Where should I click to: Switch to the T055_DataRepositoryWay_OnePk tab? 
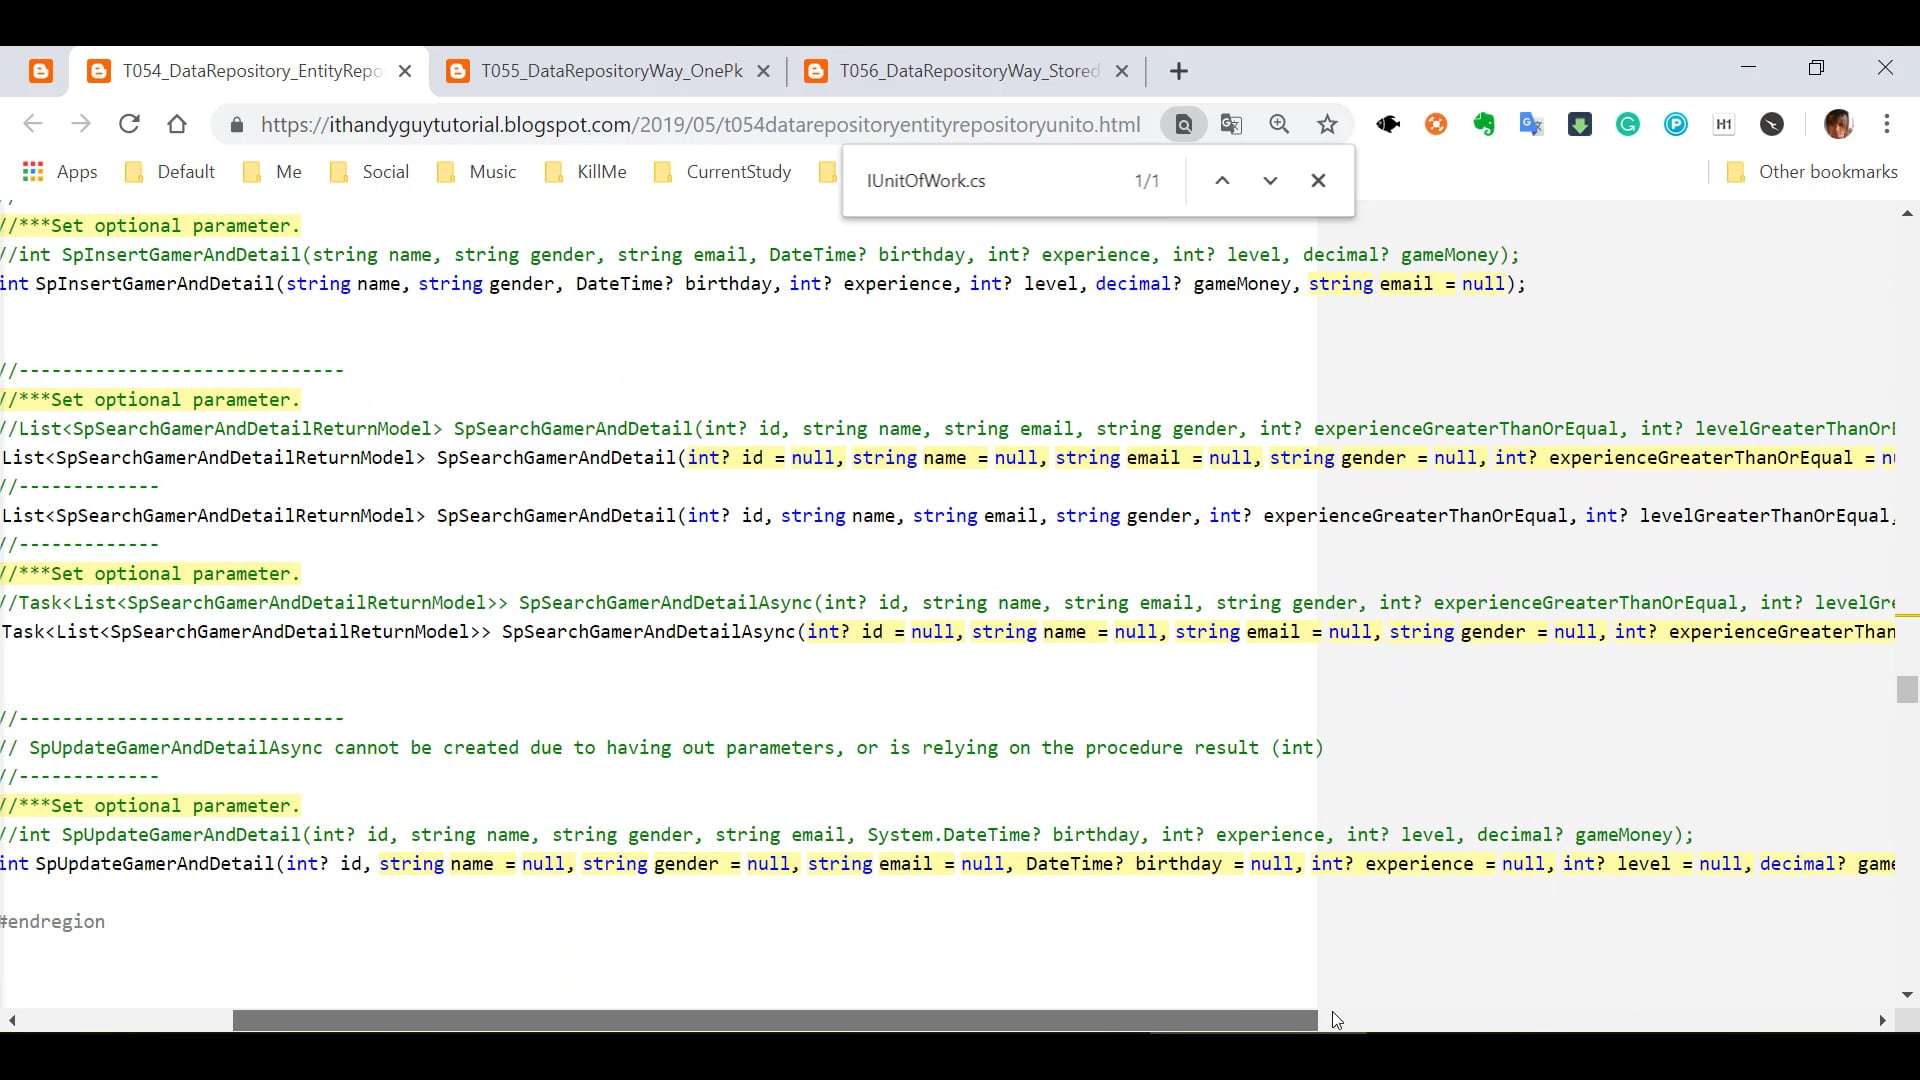[610, 71]
